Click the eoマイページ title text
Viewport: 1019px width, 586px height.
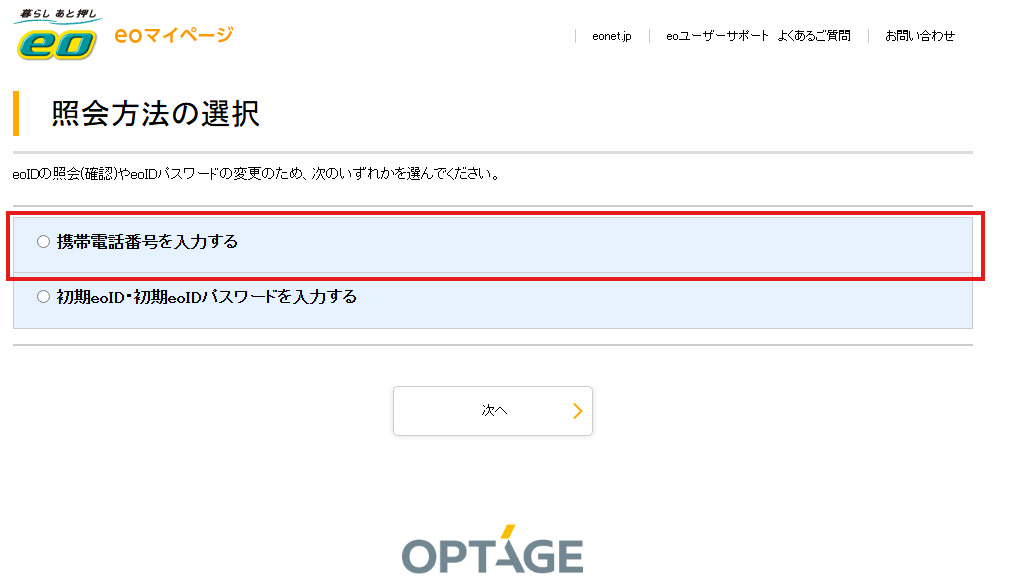point(174,35)
